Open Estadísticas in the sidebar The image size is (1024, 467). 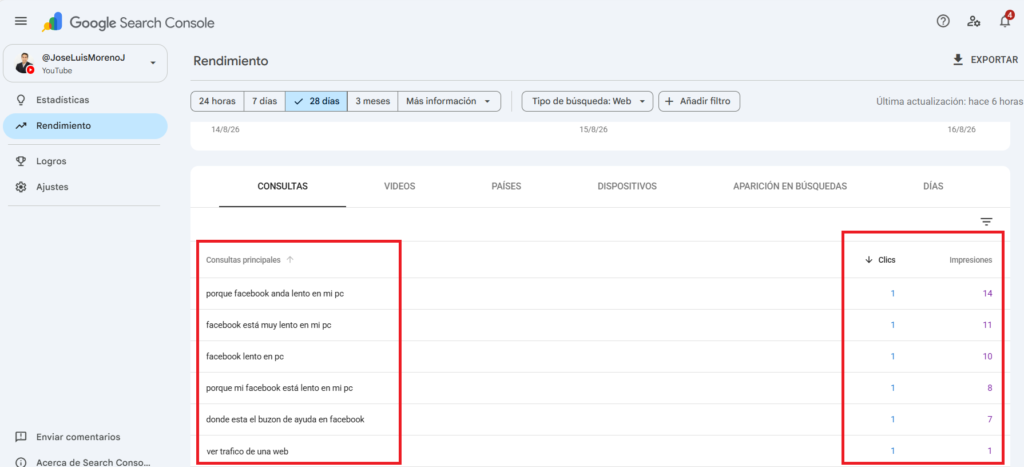85,100
